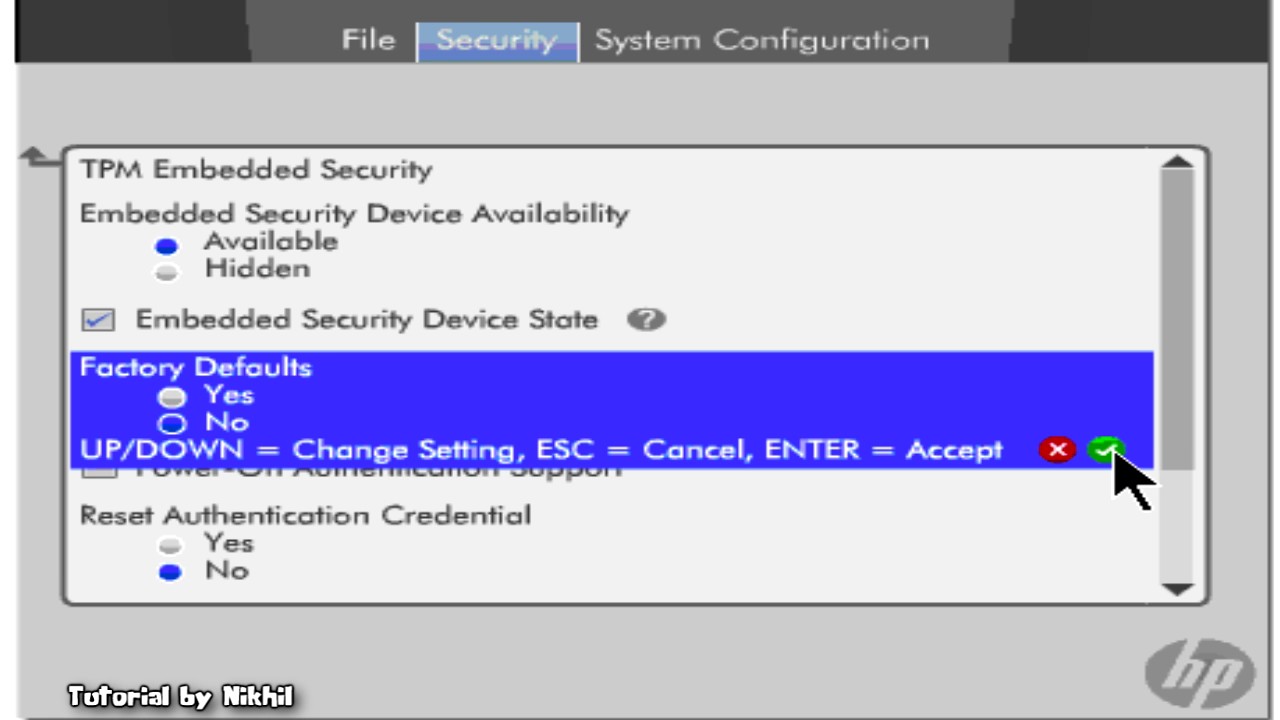The width and height of the screenshot is (1280, 720).
Task: Open the System Configuration tab
Action: click(x=762, y=41)
